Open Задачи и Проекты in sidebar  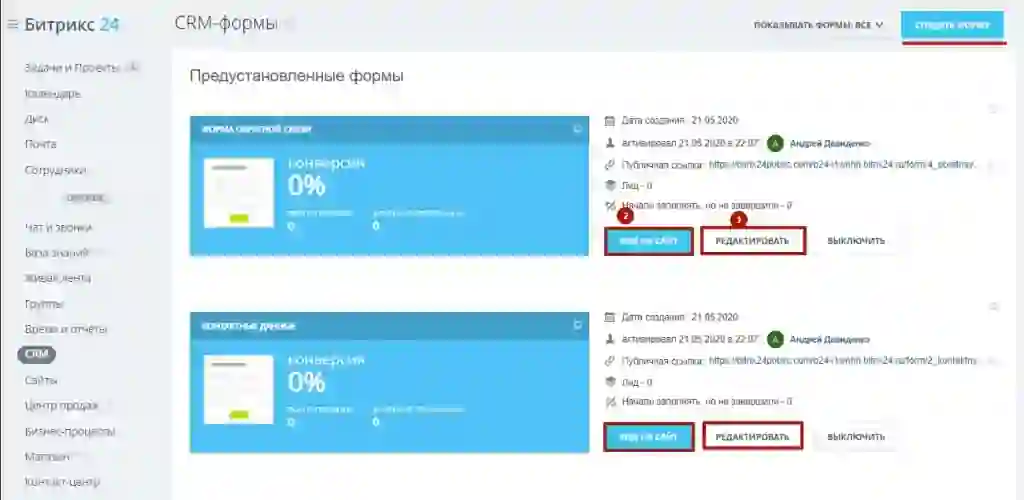pyautogui.click(x=72, y=67)
